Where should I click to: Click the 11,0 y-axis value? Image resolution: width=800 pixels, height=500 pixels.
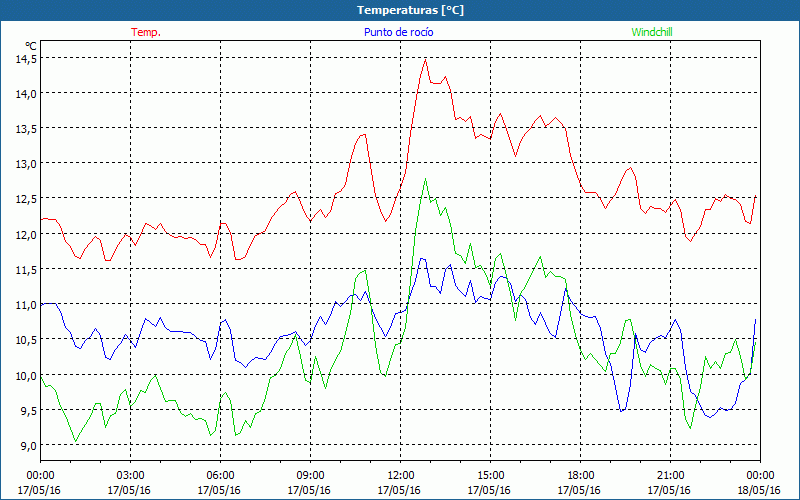[x=27, y=305]
